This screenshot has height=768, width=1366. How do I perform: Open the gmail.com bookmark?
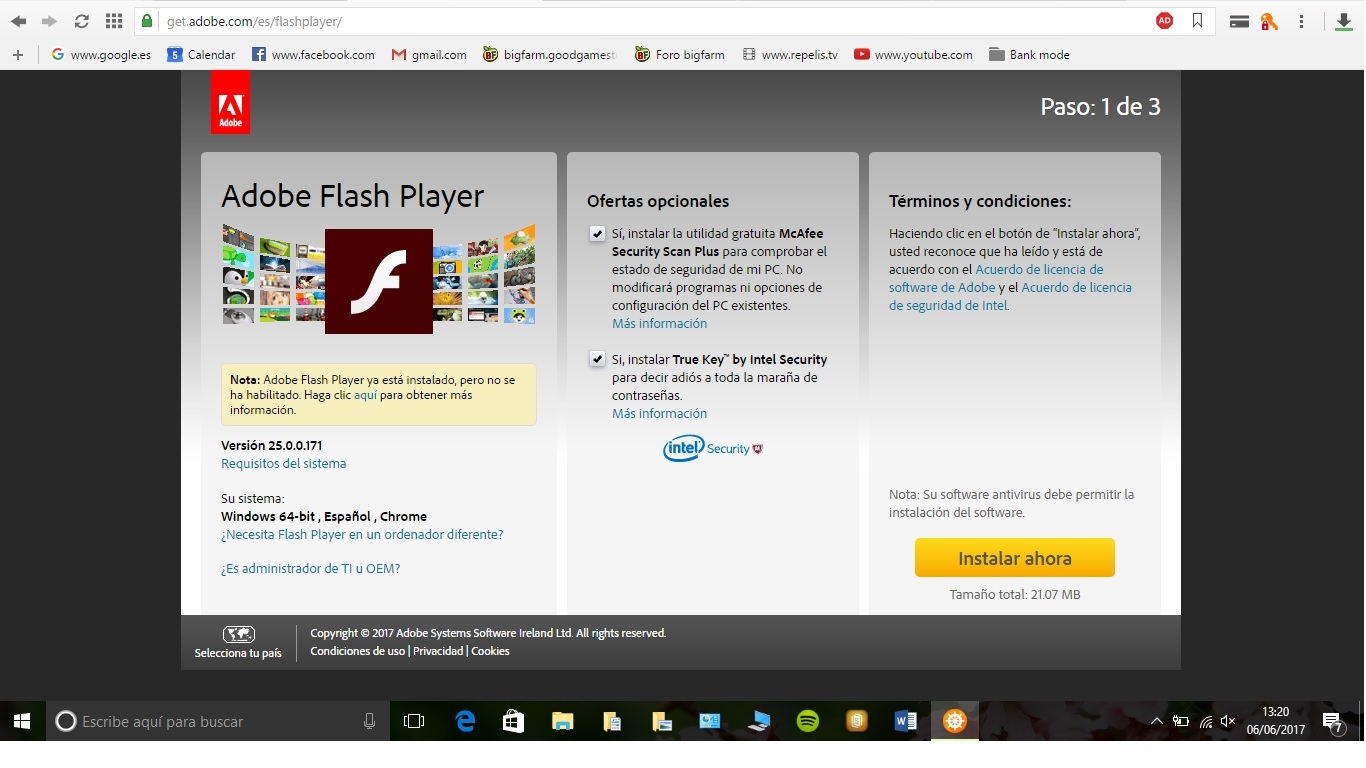point(429,55)
